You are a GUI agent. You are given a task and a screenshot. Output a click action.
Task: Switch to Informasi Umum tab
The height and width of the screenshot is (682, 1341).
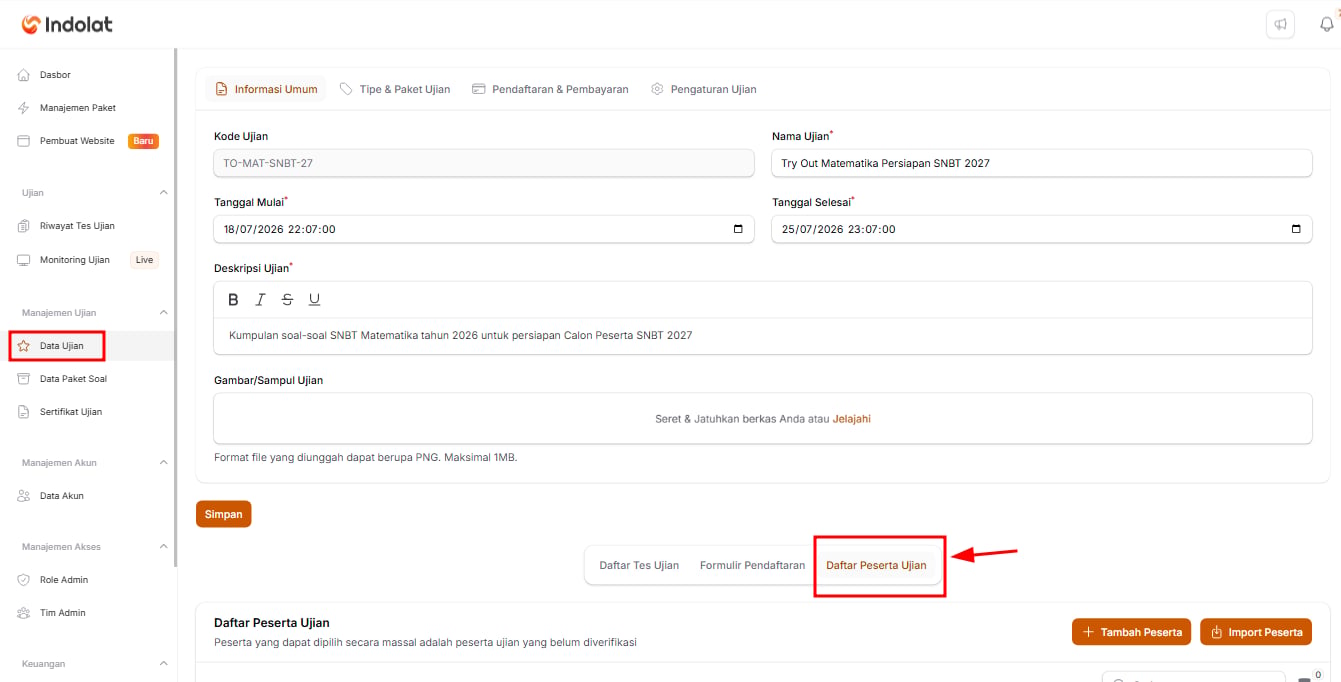tap(267, 89)
